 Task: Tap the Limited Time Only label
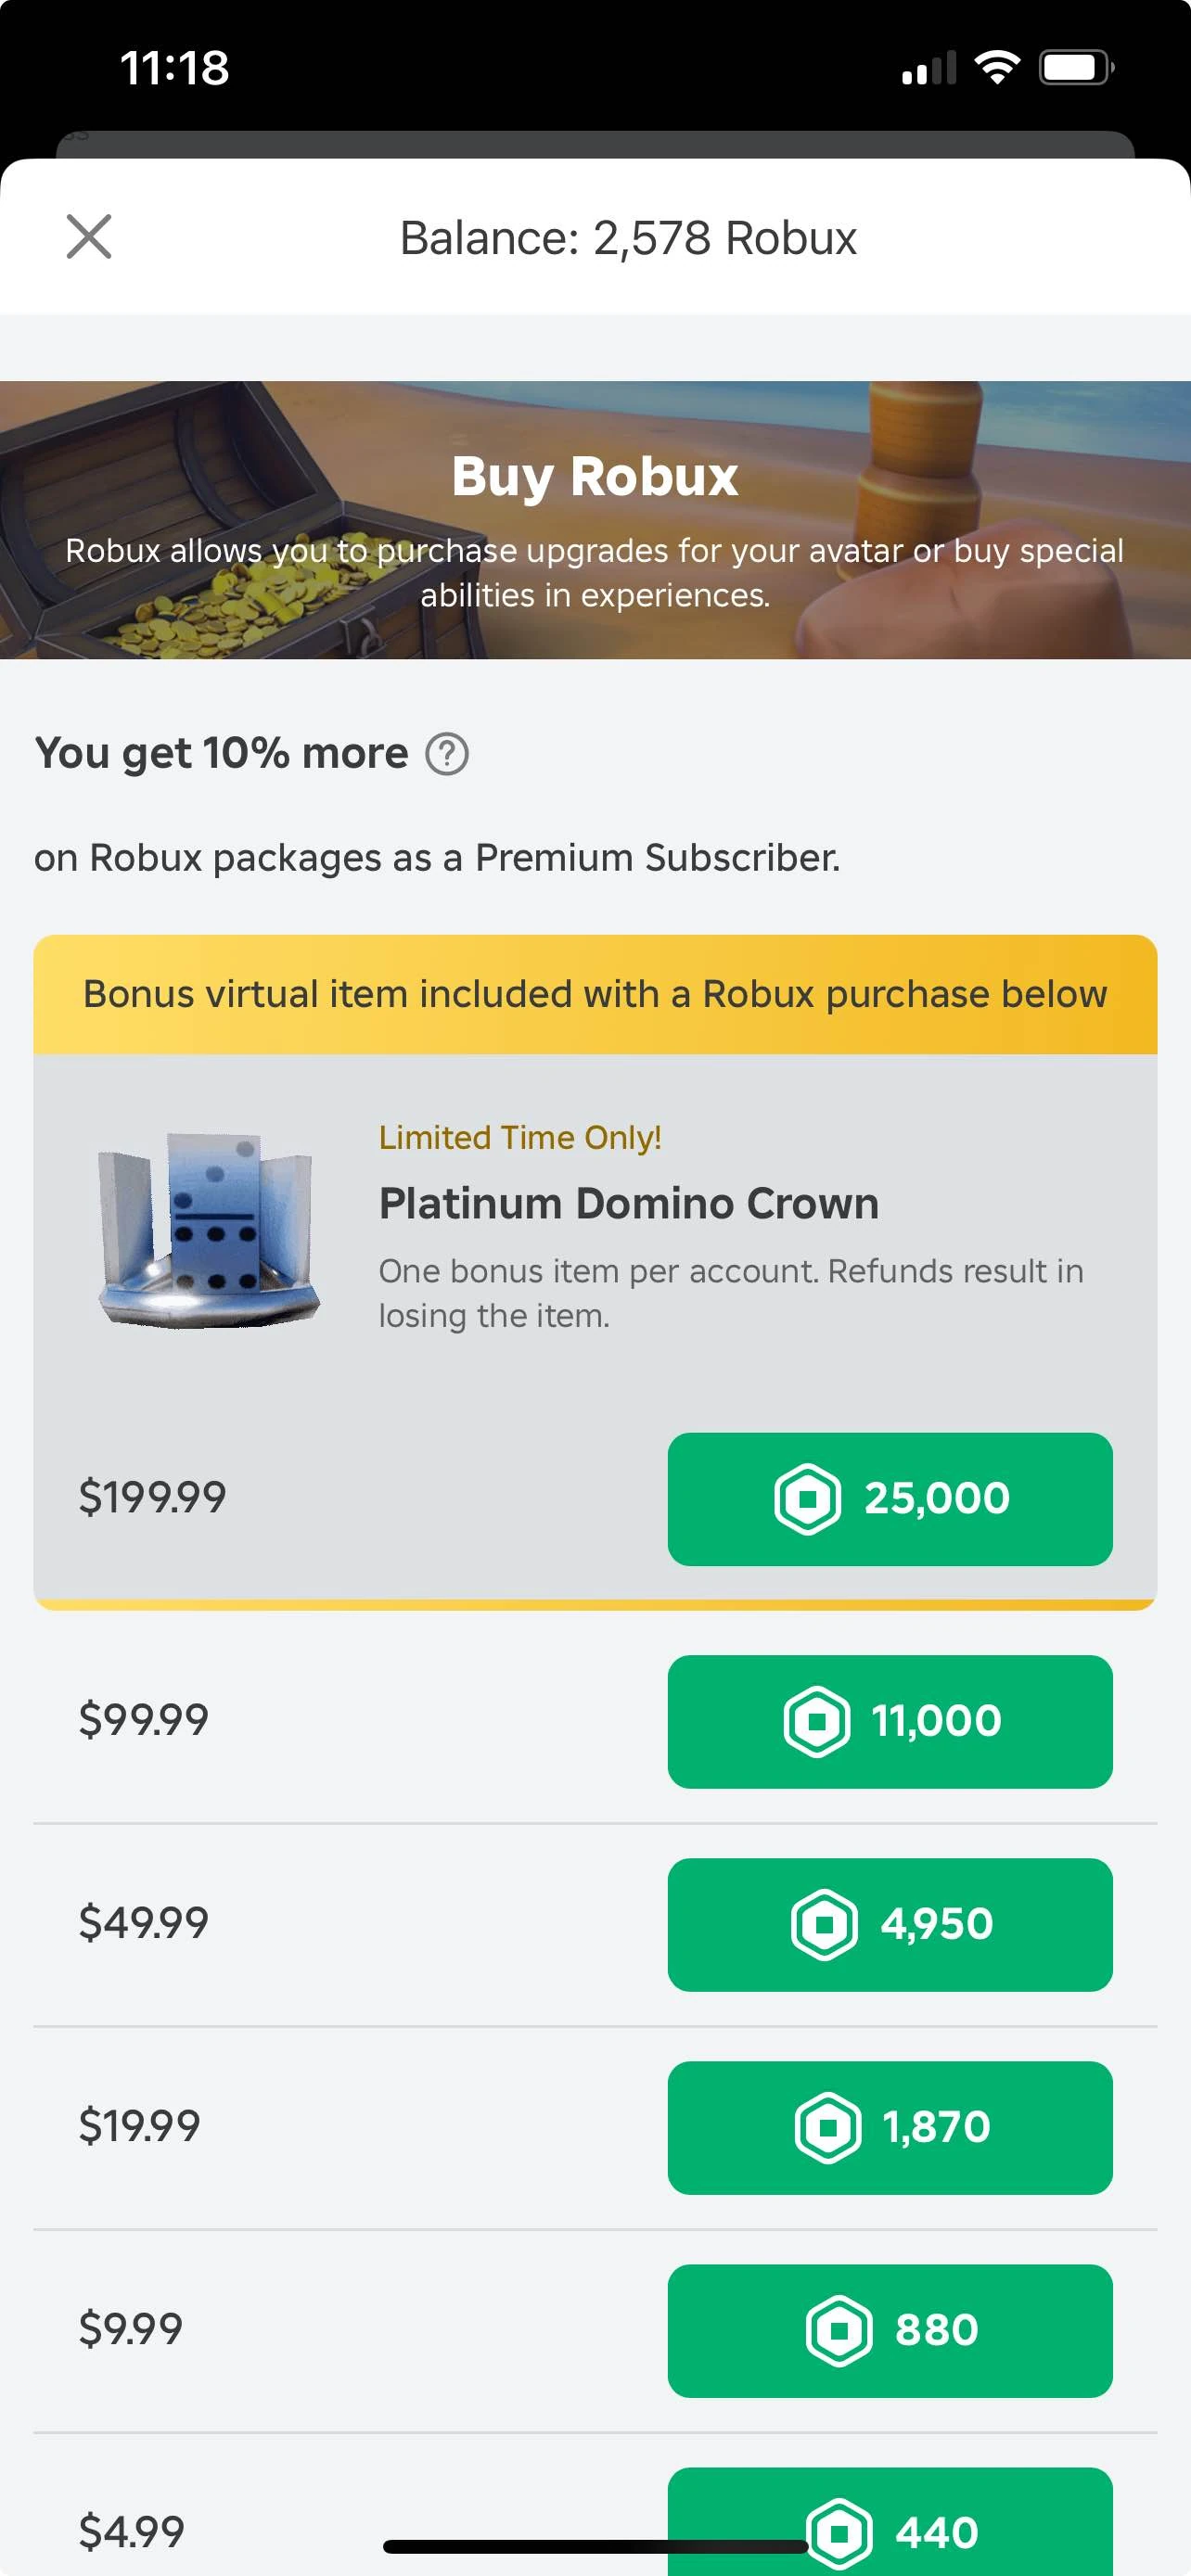click(x=521, y=1137)
